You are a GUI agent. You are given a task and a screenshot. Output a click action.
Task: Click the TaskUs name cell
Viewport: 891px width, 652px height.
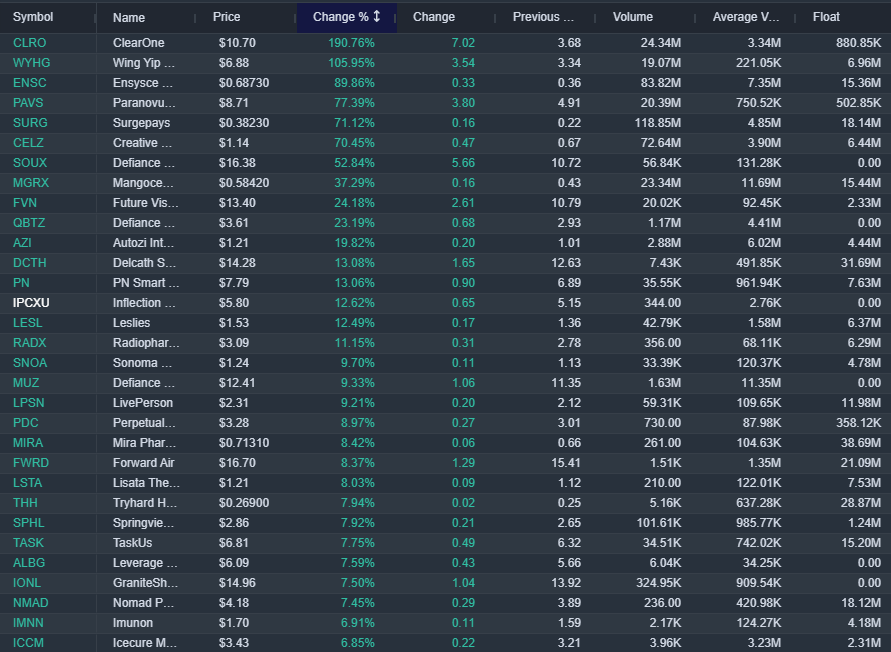pyautogui.click(x=132, y=543)
